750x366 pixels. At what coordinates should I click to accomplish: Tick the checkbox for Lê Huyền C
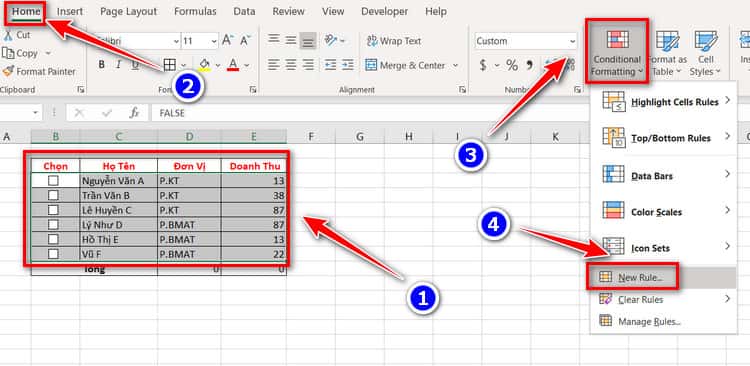[x=54, y=210]
